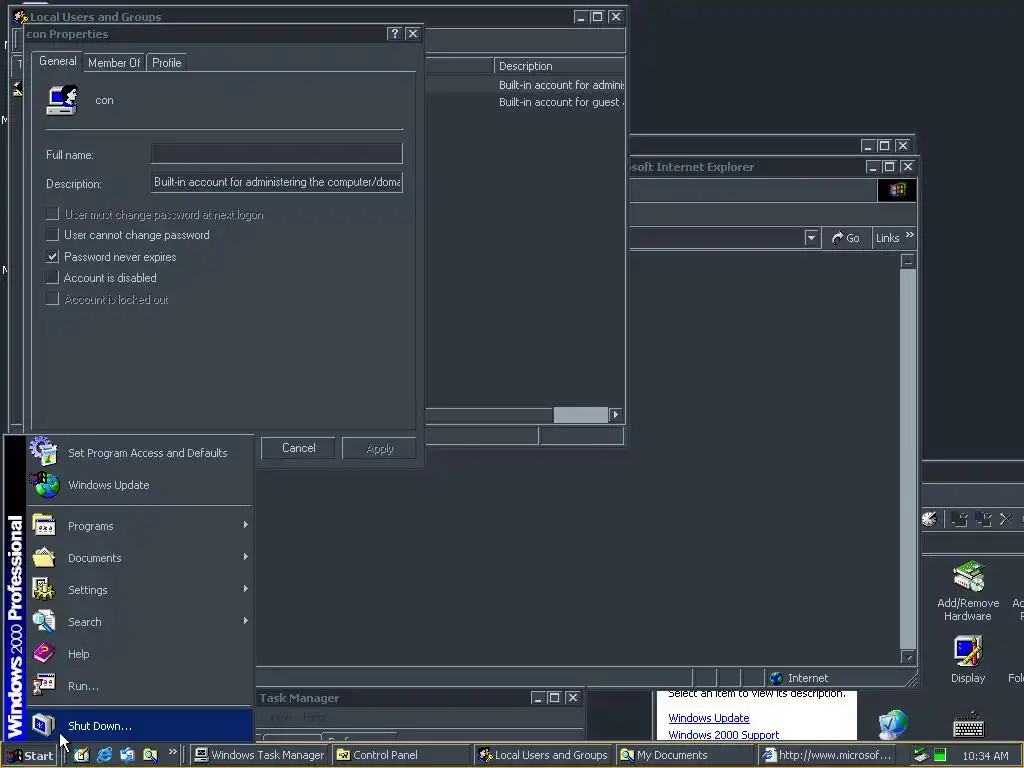This screenshot has height=768, width=1024.
Task: Click Cancel in con Properties
Action: 298,448
